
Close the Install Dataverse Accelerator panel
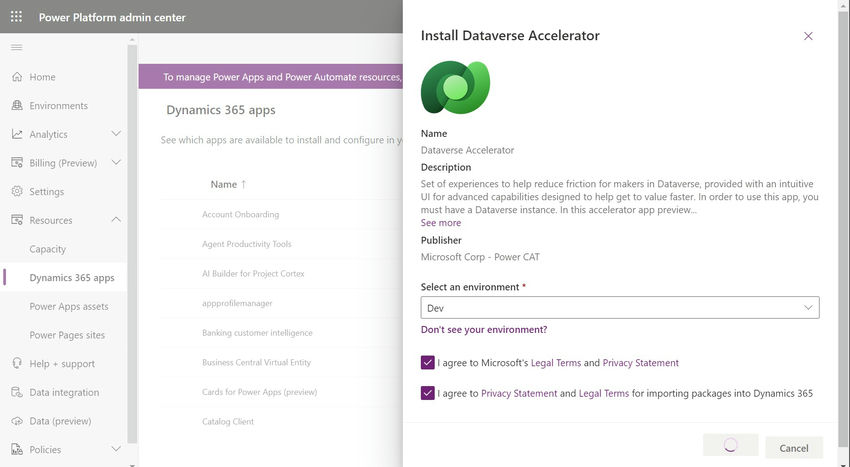(808, 36)
